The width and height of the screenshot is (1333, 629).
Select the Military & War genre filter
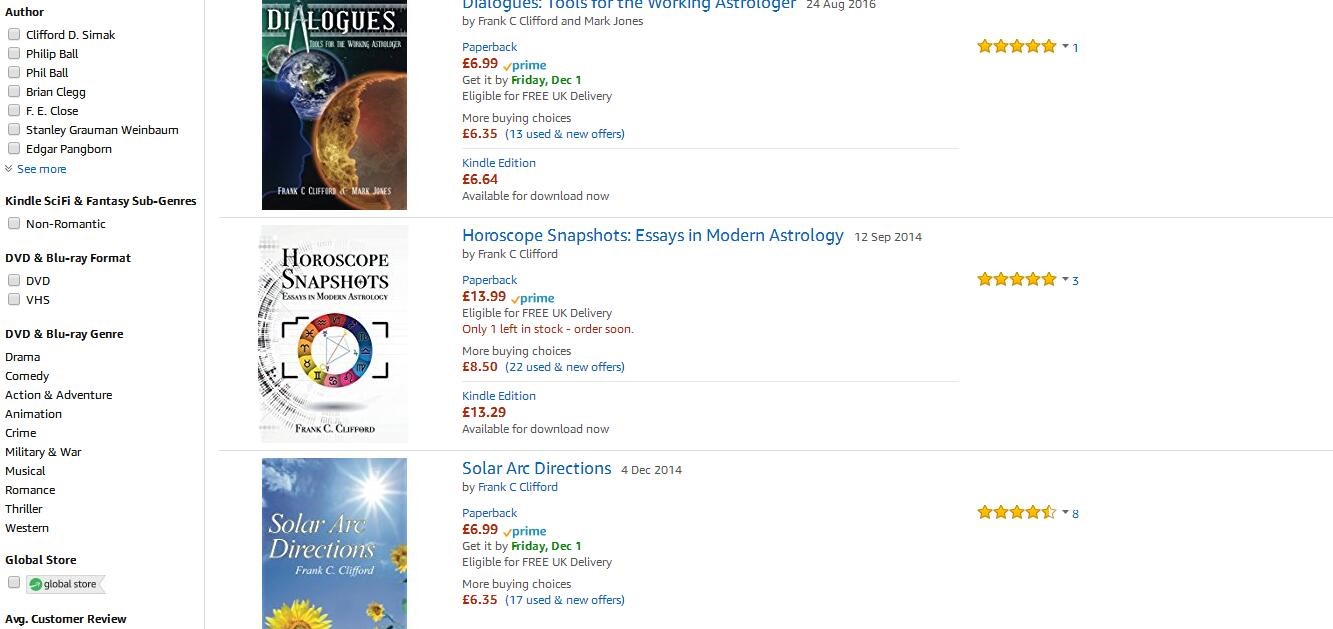[x=43, y=452]
